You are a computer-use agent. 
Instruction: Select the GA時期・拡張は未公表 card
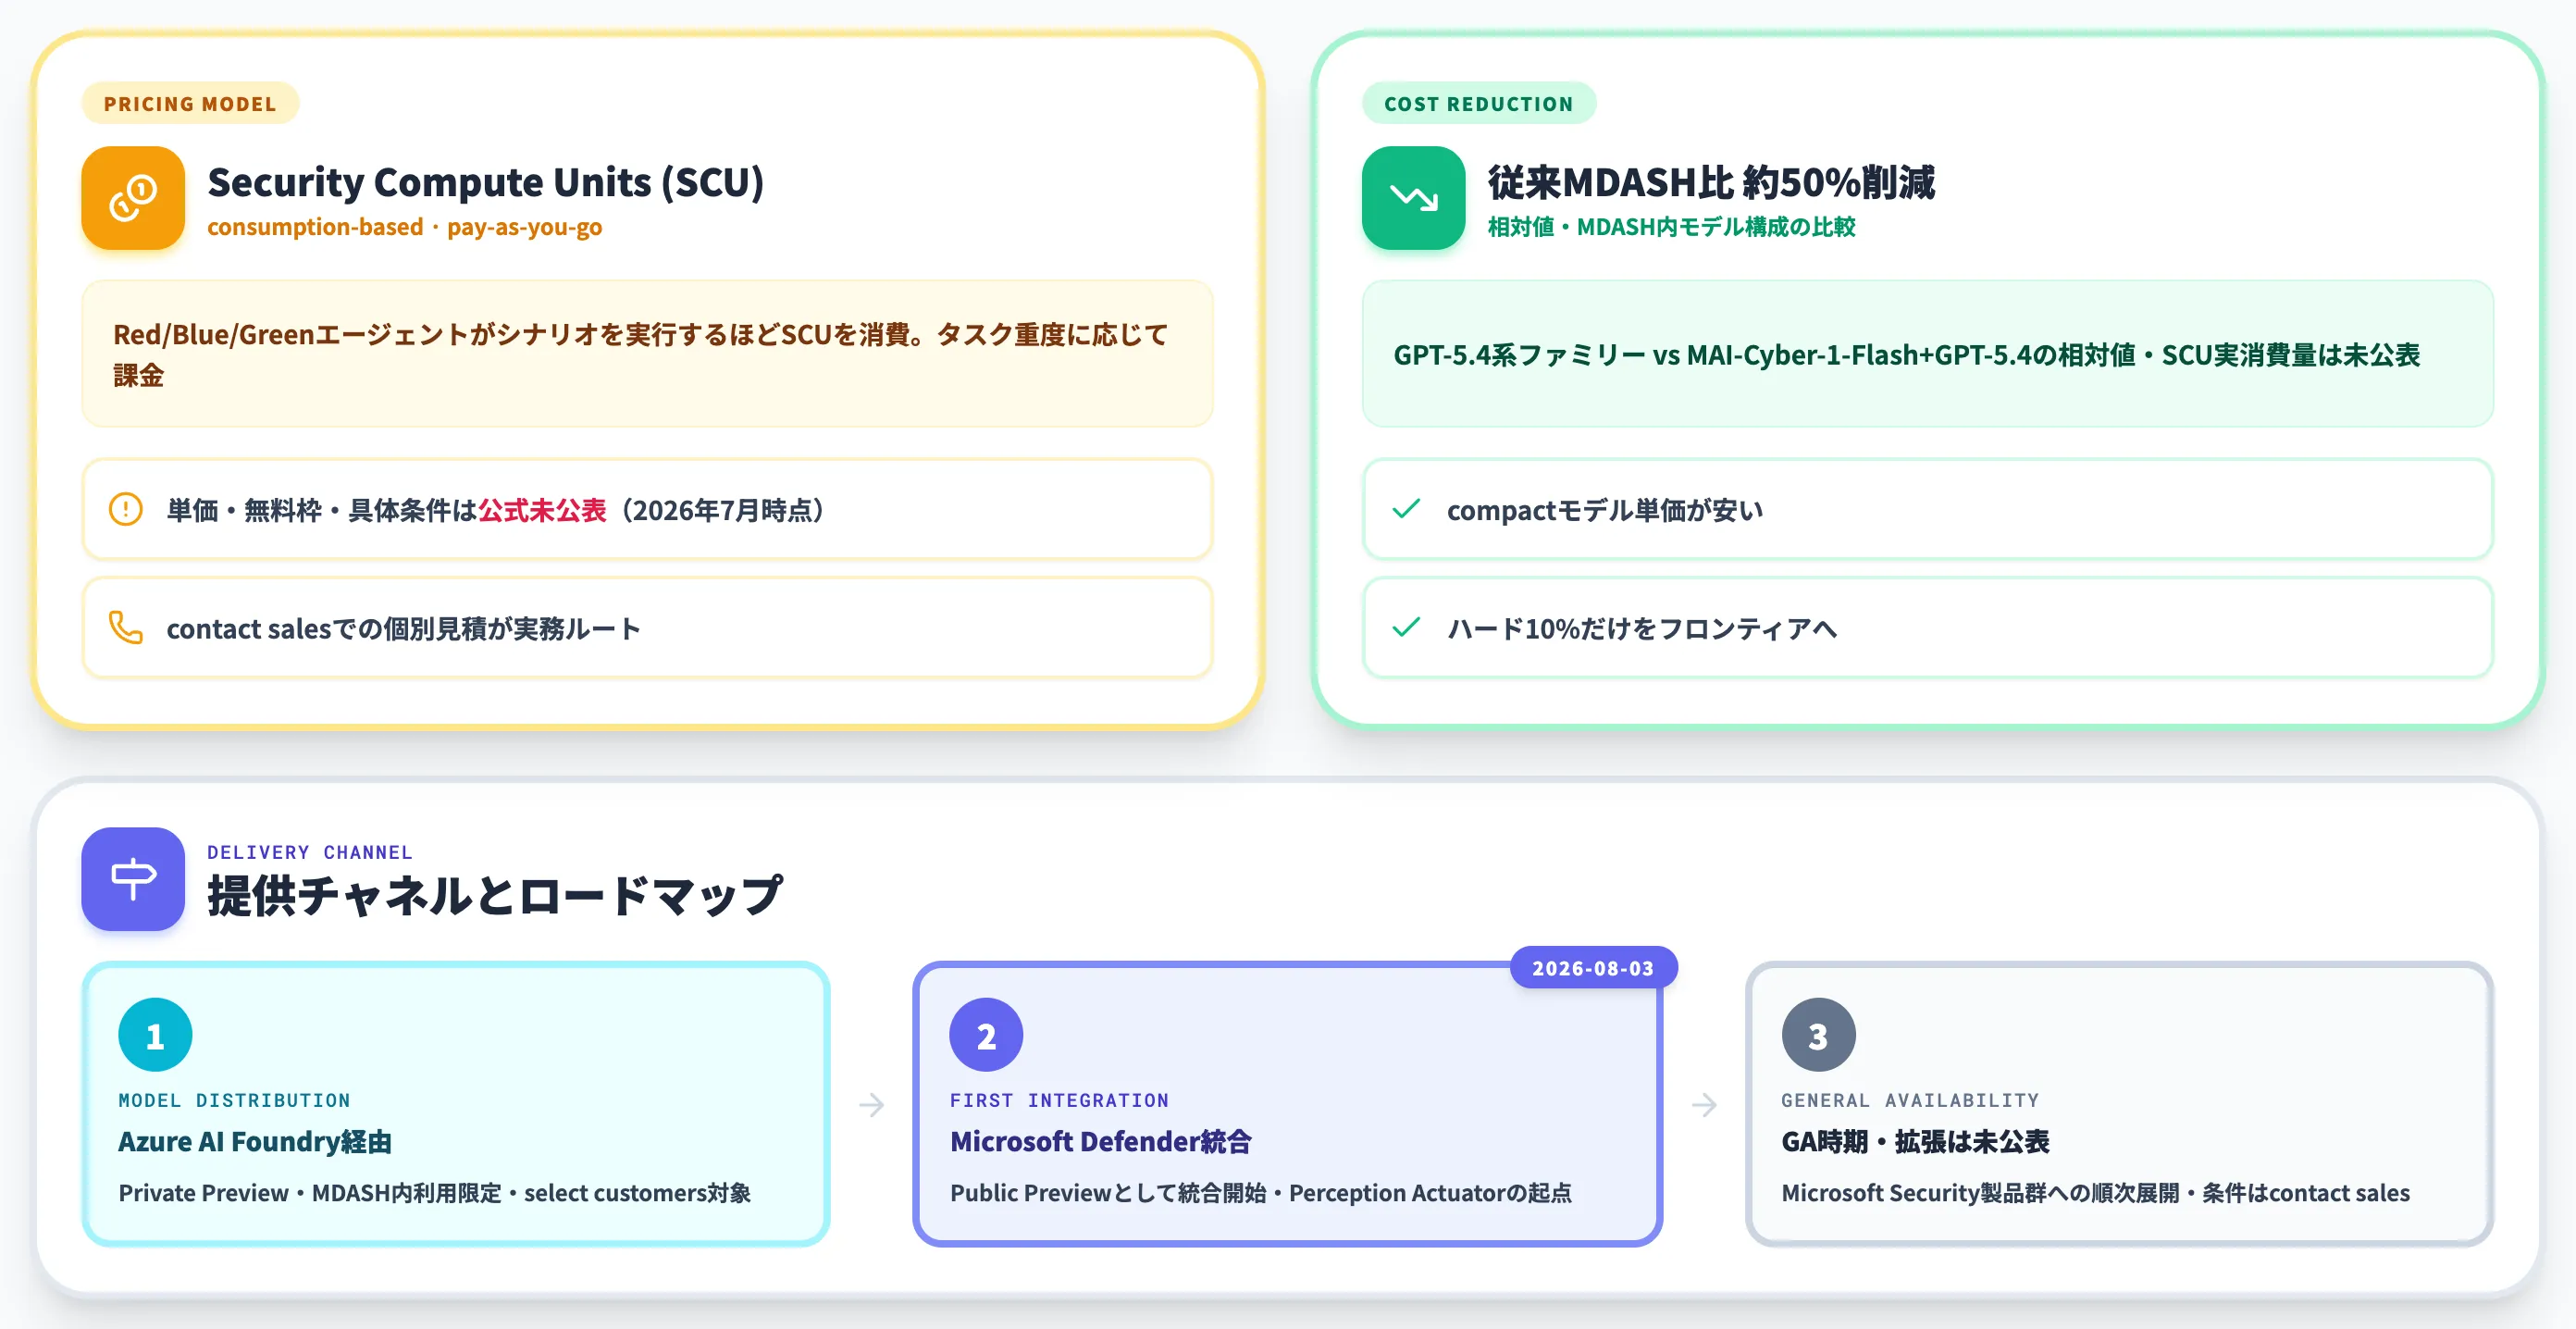(x=2119, y=1104)
